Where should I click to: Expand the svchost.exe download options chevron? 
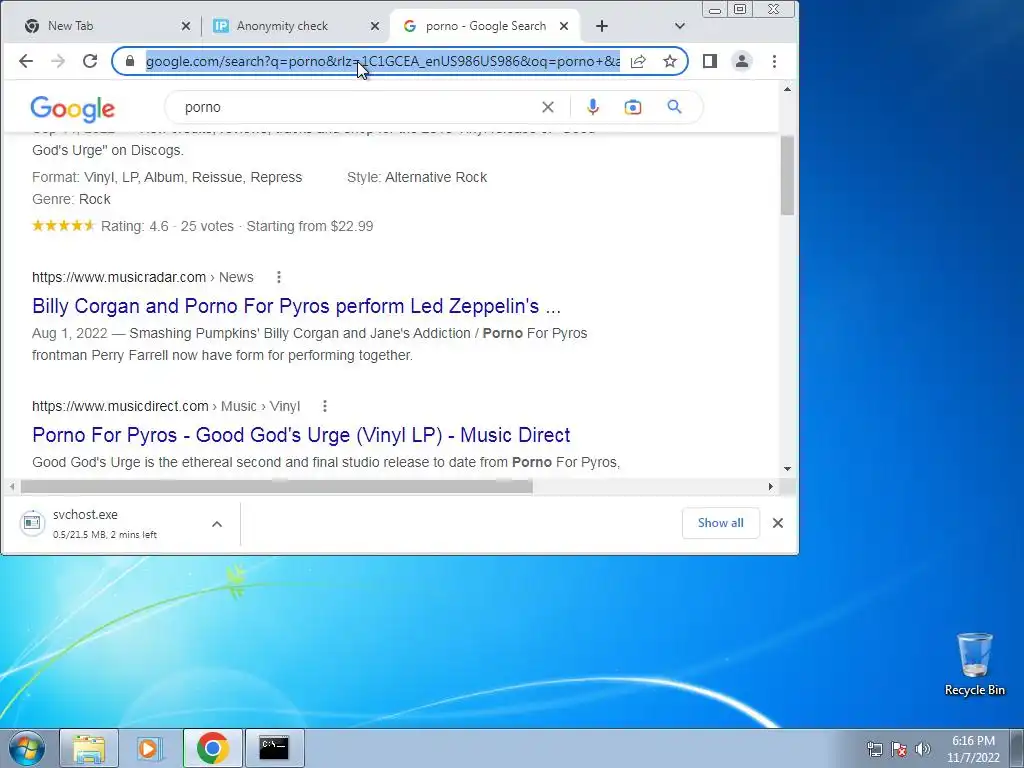click(x=217, y=524)
